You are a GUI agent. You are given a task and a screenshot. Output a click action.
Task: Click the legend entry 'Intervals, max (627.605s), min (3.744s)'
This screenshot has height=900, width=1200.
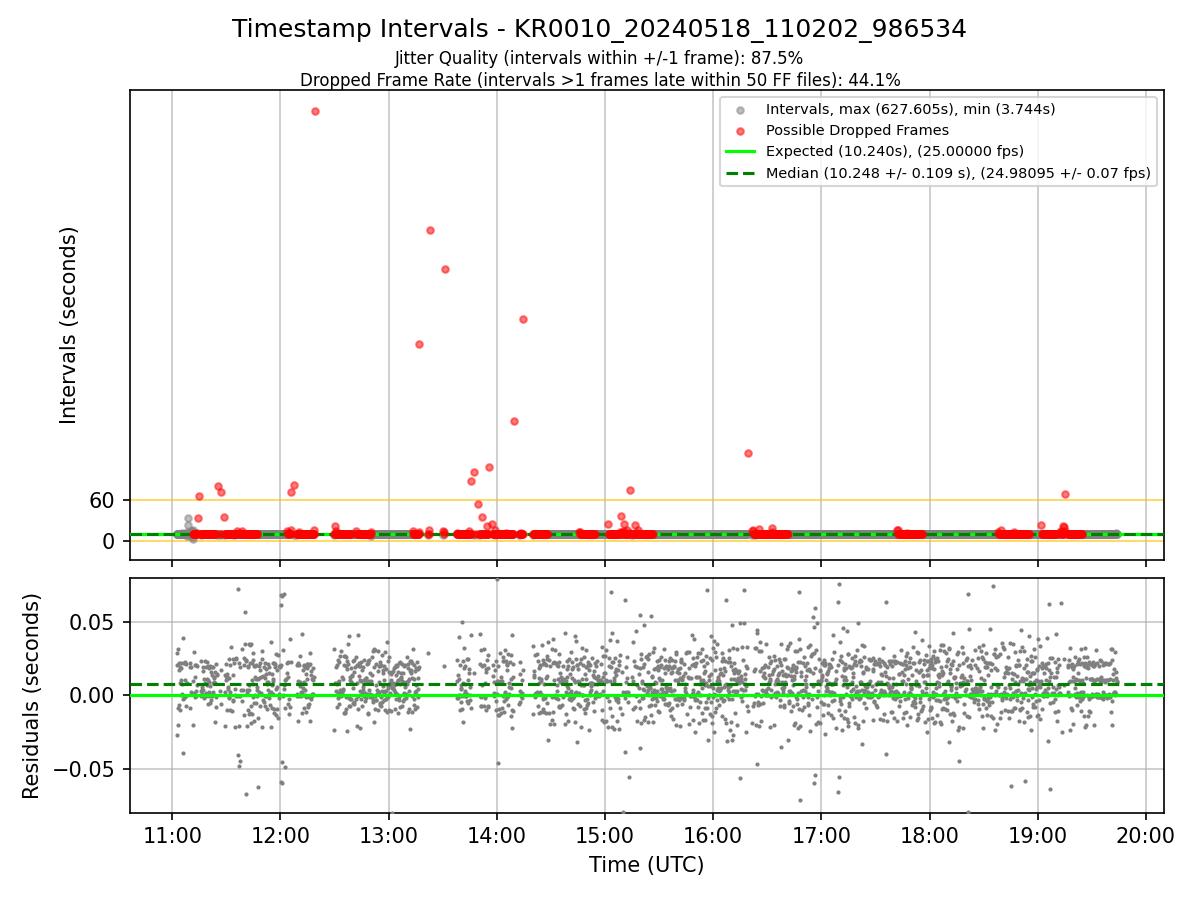pos(910,109)
